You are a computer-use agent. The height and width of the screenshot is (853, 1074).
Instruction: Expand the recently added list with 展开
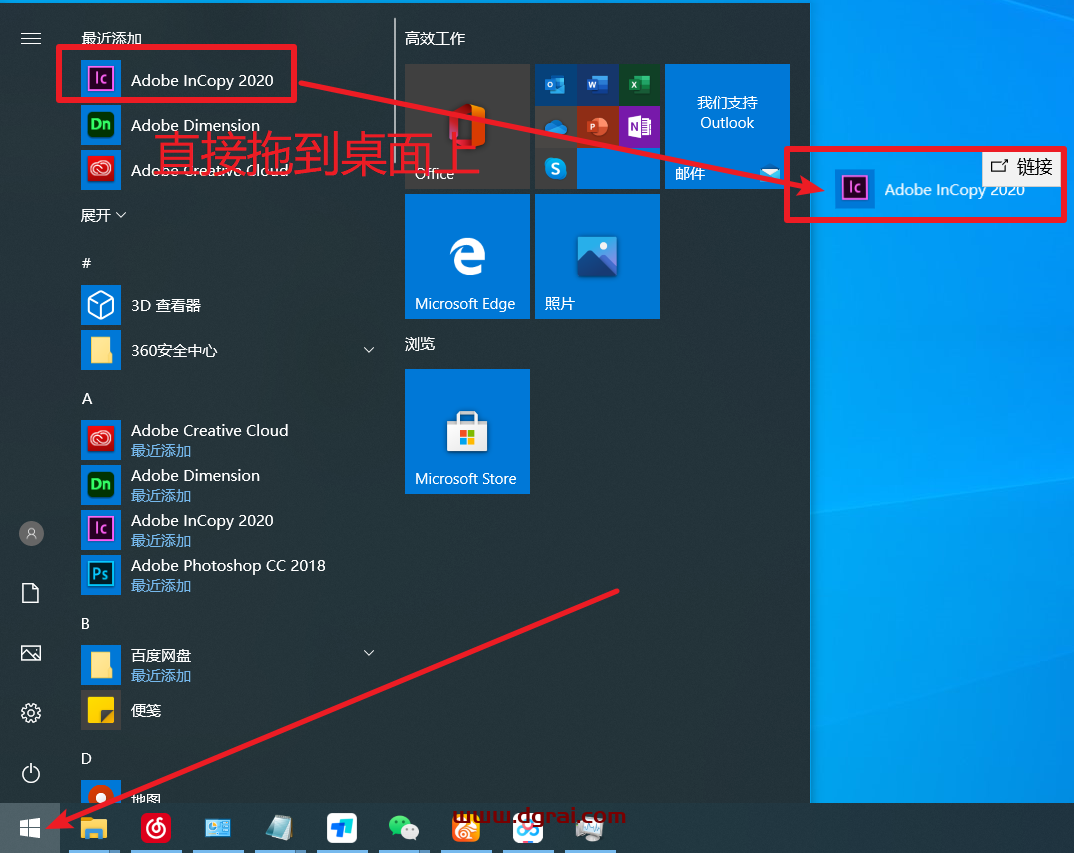tap(103, 215)
